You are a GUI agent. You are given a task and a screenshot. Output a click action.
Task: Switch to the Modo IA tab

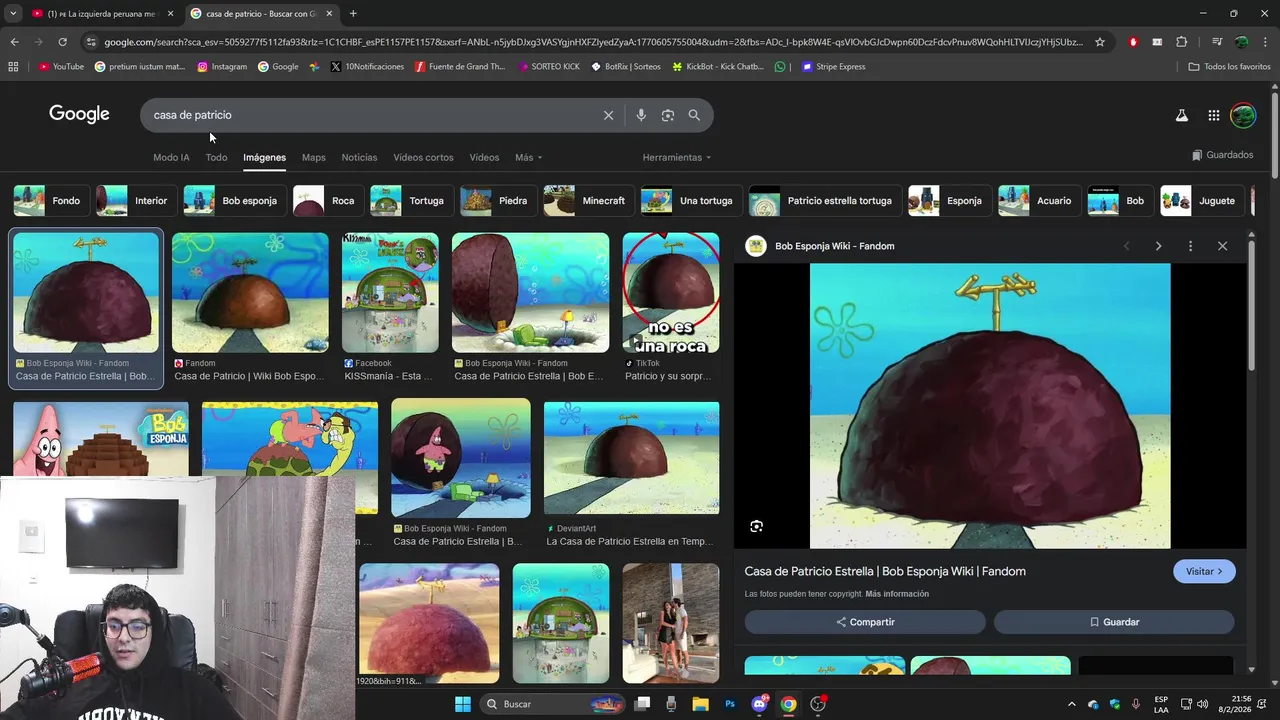click(171, 157)
